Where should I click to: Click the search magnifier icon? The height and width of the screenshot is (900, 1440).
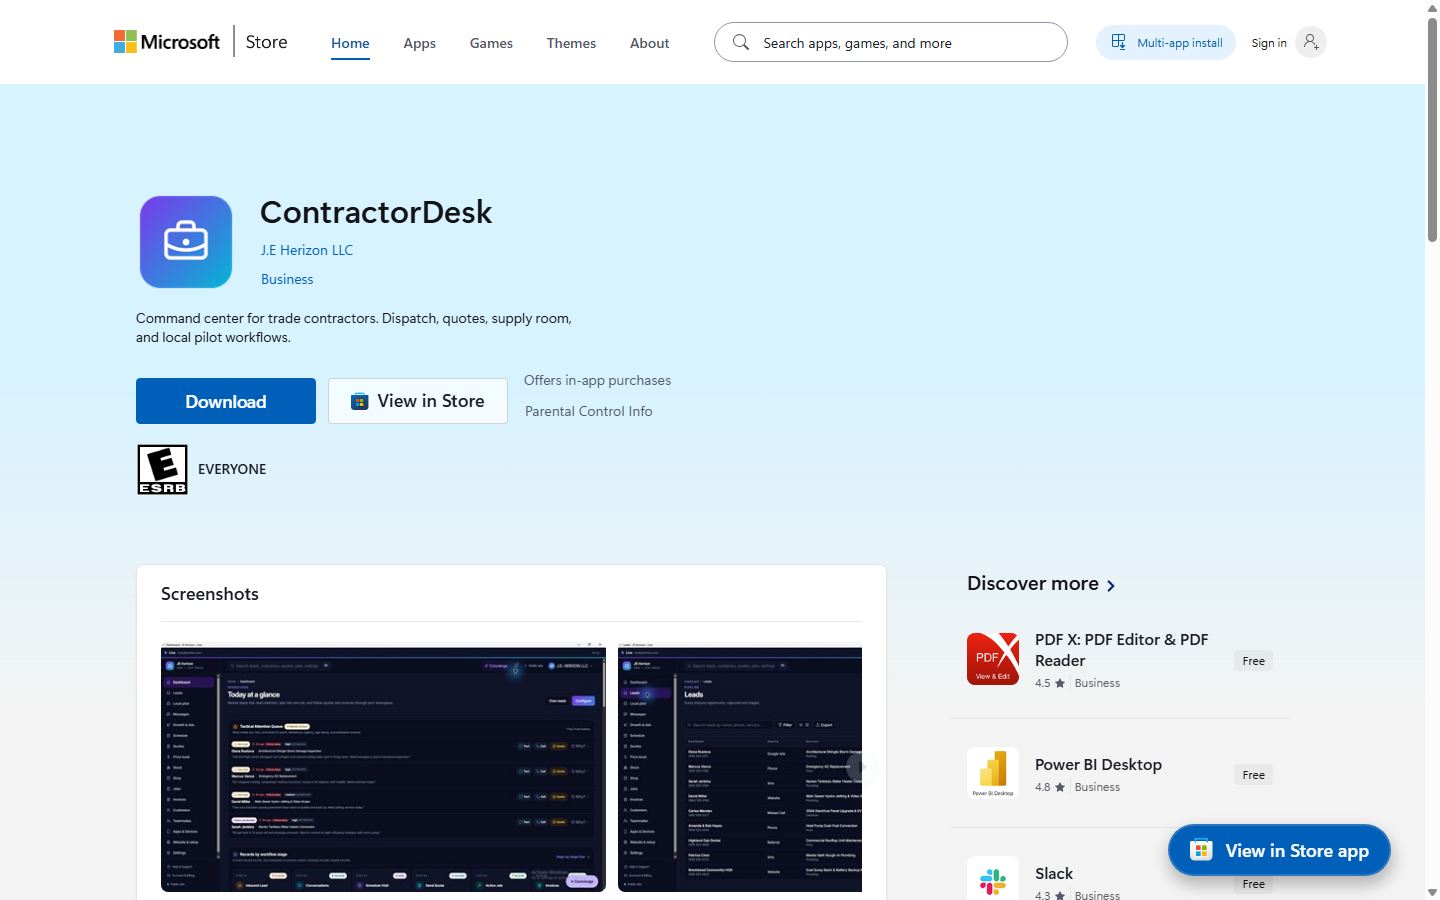point(740,42)
